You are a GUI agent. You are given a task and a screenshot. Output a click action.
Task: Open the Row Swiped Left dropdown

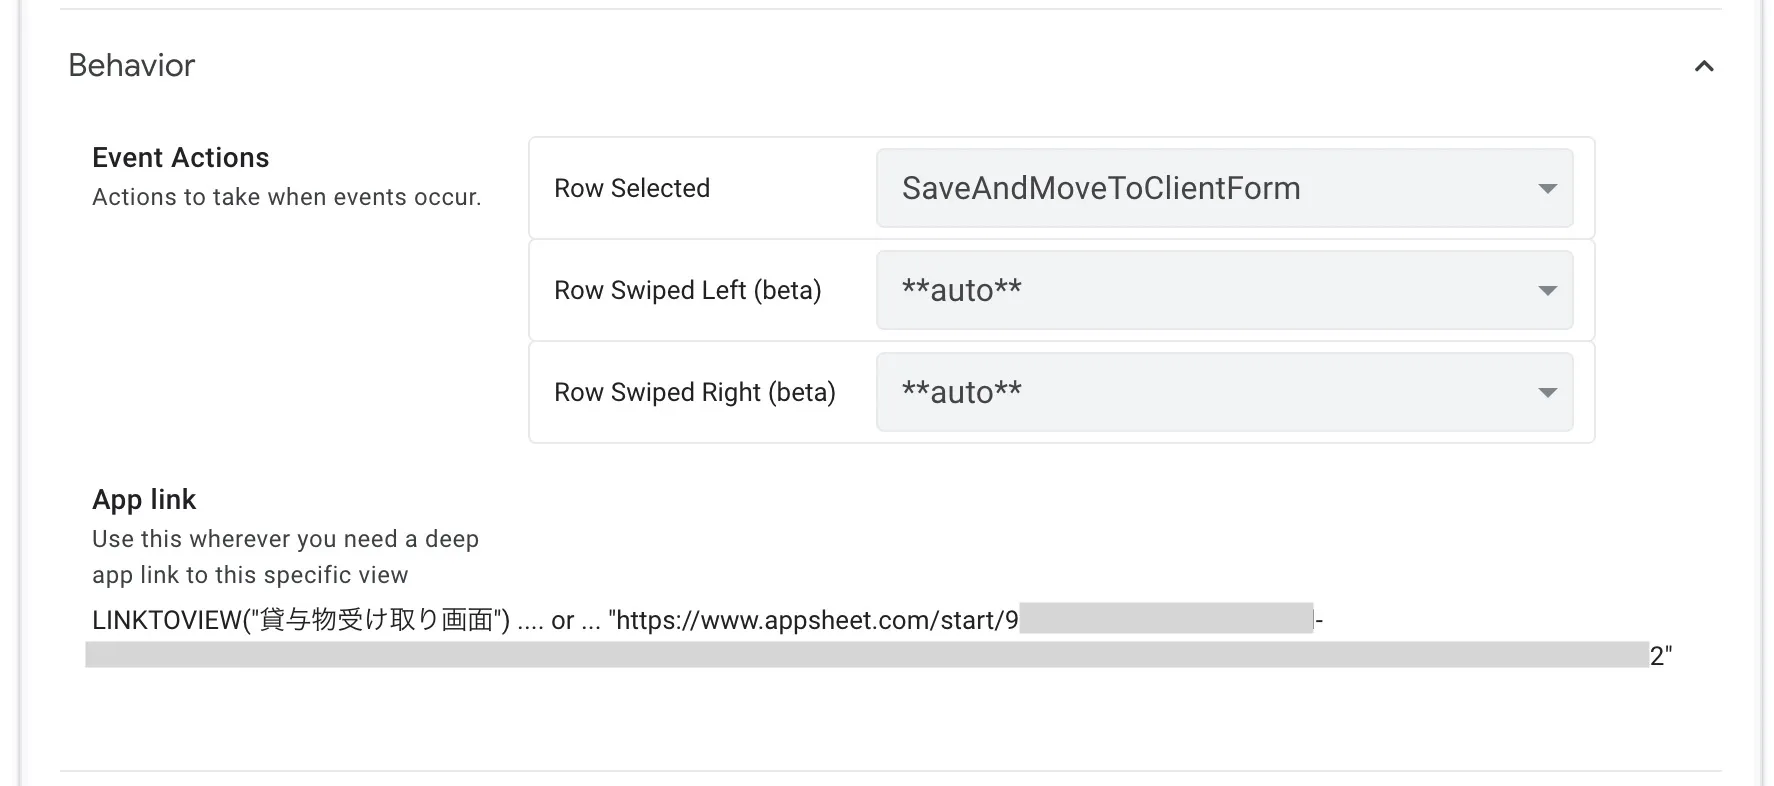tap(1223, 290)
